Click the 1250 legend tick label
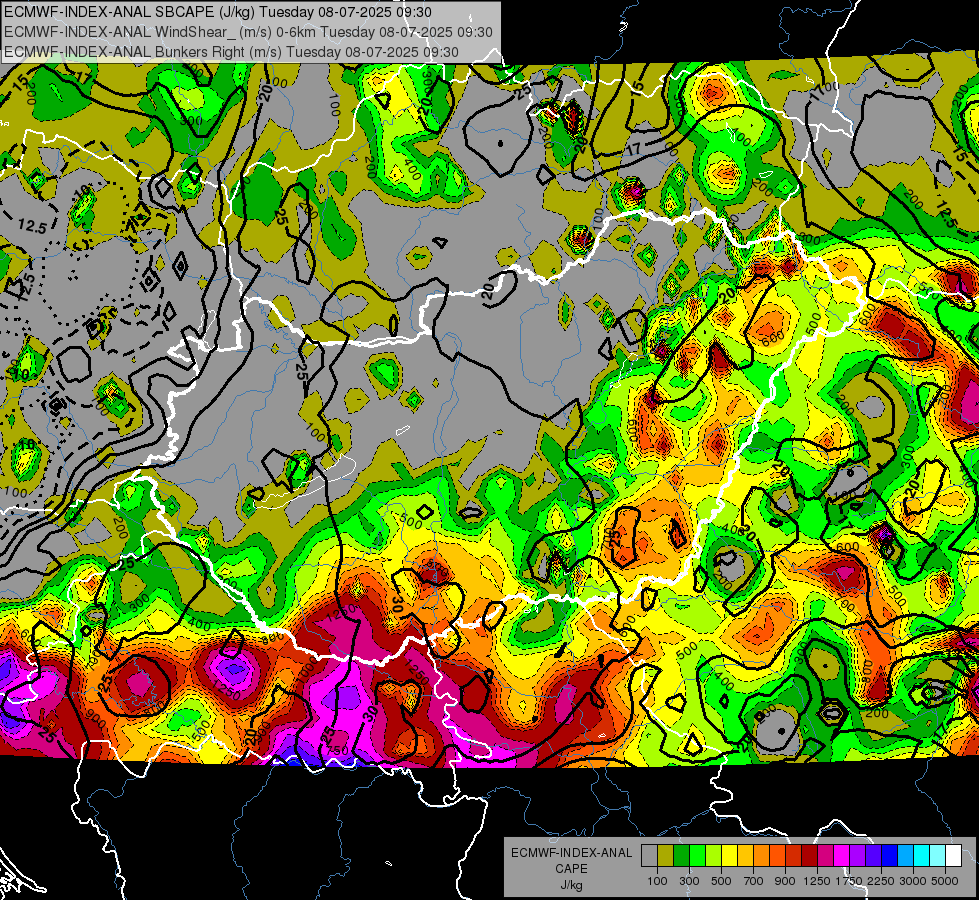This screenshot has height=900, width=979. (817, 881)
